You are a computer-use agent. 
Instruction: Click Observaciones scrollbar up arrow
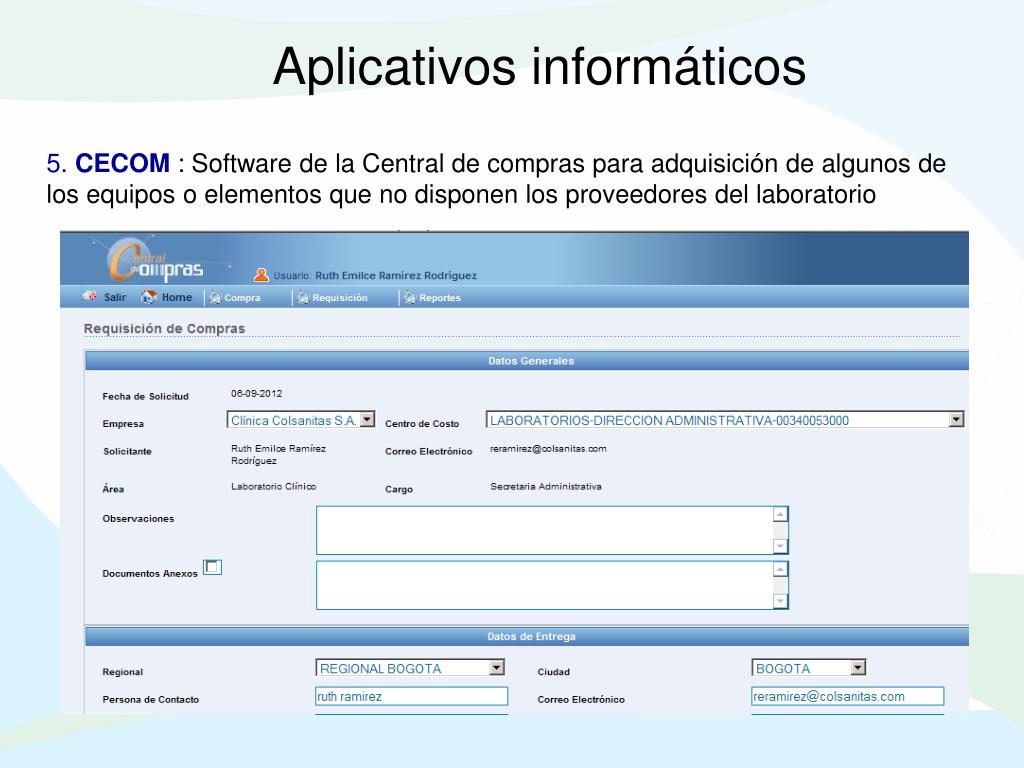tap(780, 515)
